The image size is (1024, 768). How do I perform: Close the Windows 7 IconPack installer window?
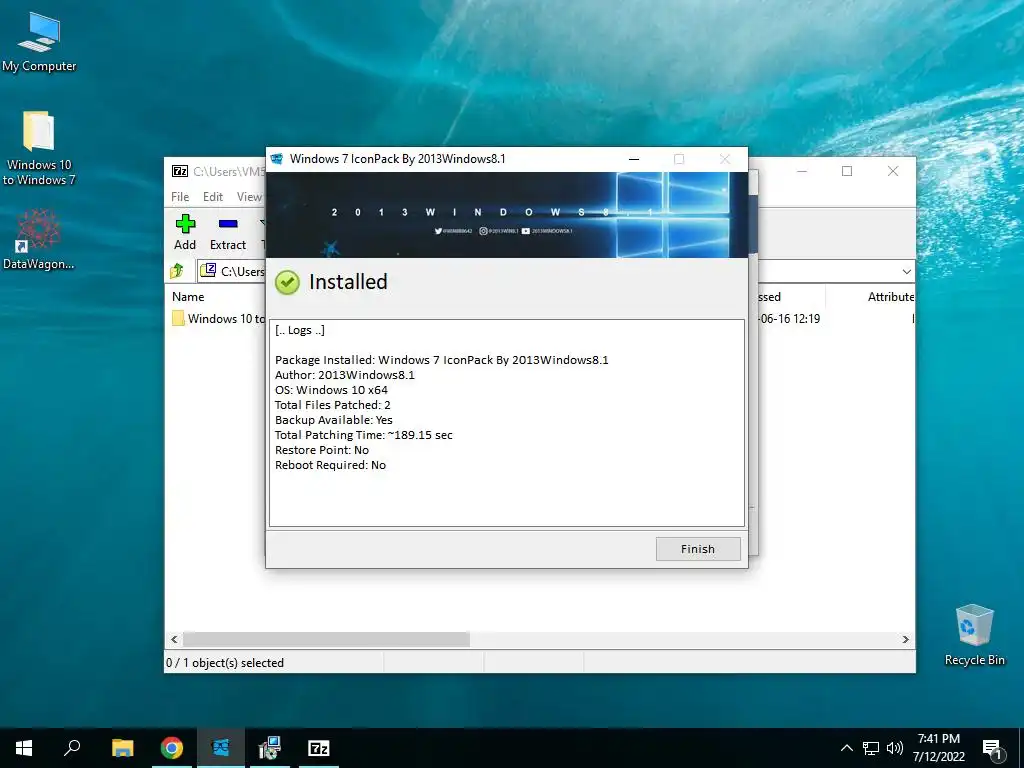pyautogui.click(x=724, y=159)
